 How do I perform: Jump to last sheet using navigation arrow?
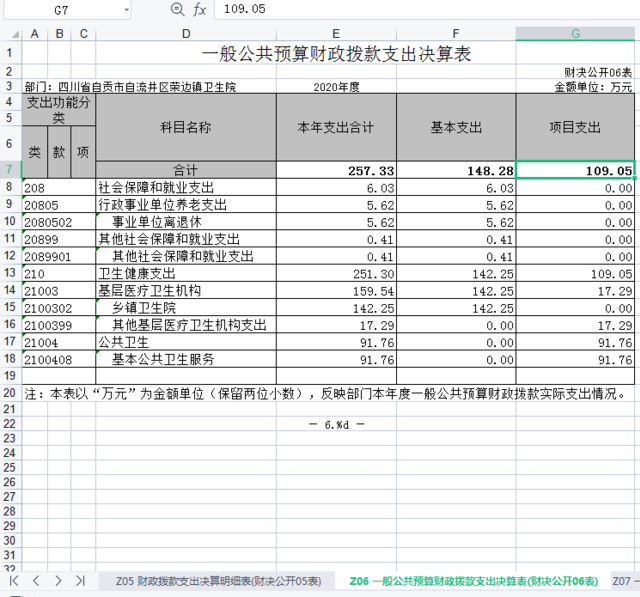(x=80, y=580)
